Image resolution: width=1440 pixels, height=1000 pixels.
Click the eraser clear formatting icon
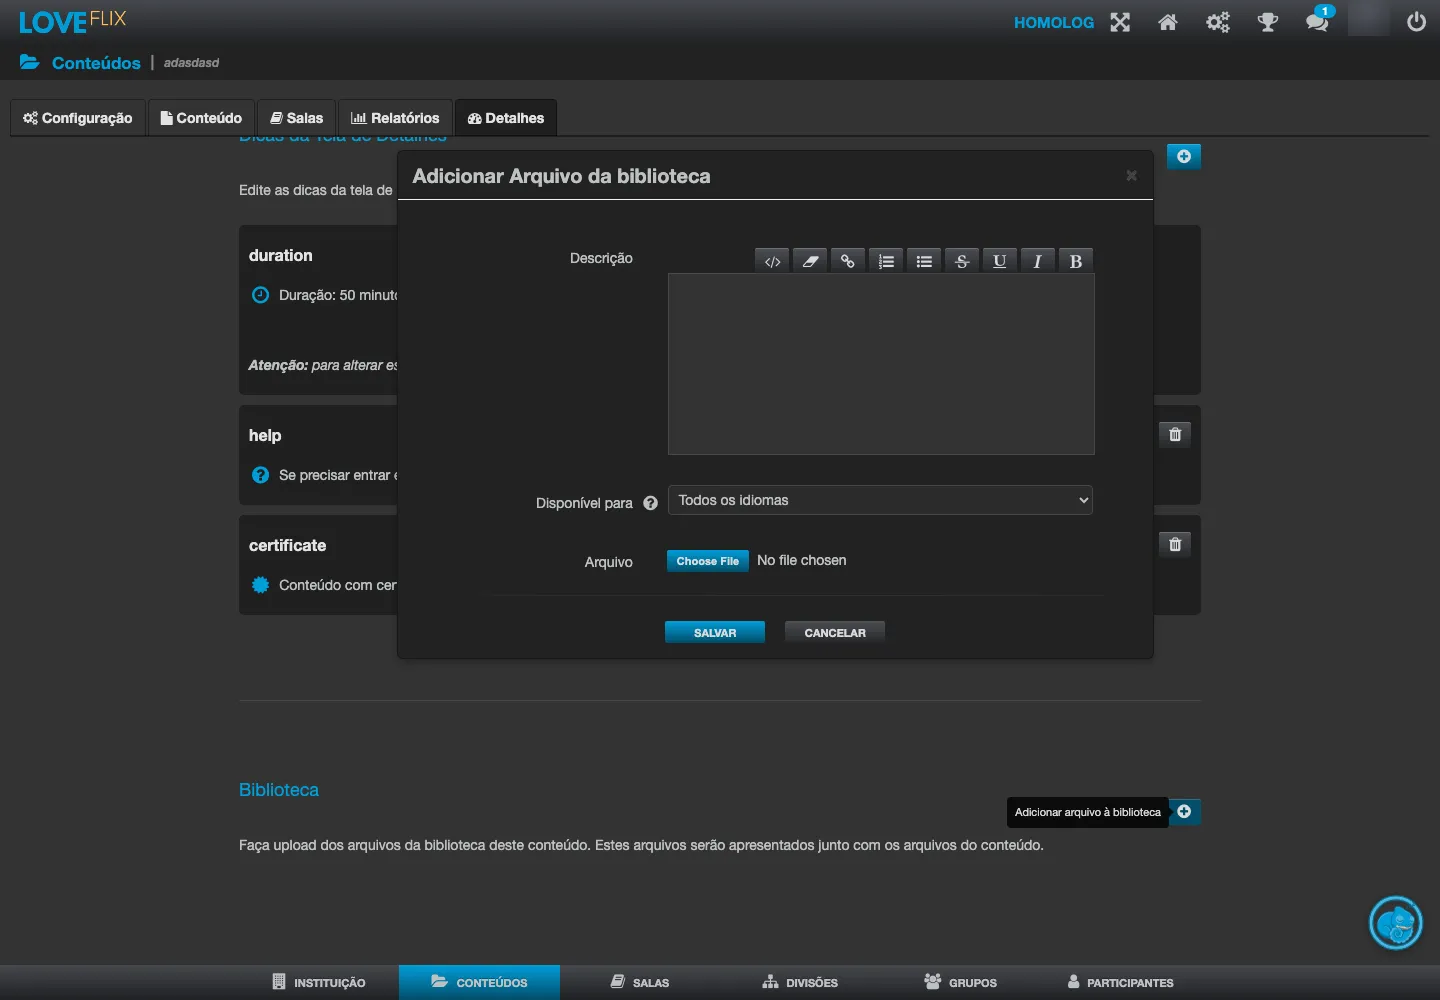click(x=810, y=261)
